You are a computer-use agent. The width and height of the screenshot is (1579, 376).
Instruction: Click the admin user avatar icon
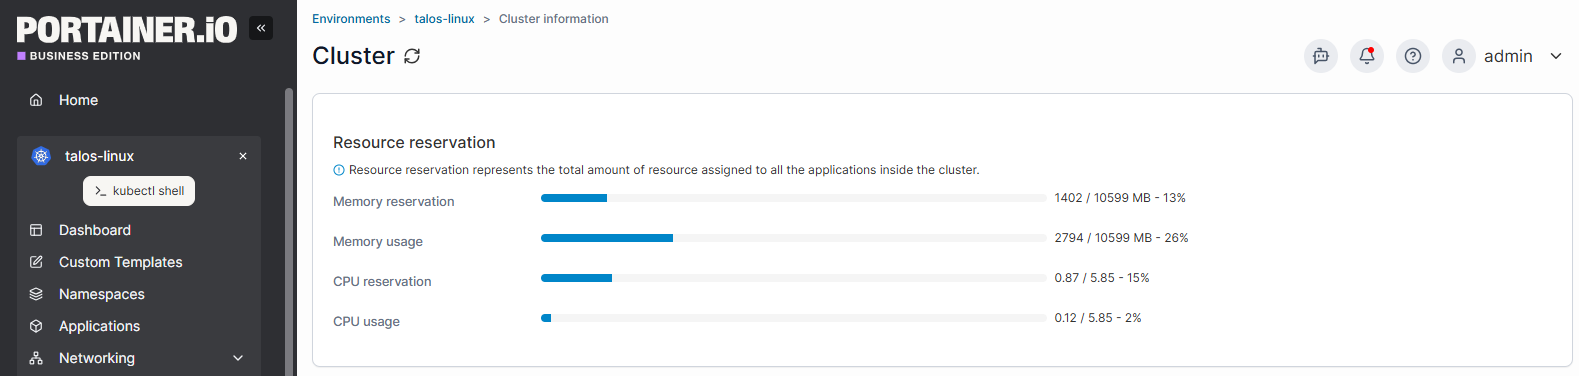1459,56
